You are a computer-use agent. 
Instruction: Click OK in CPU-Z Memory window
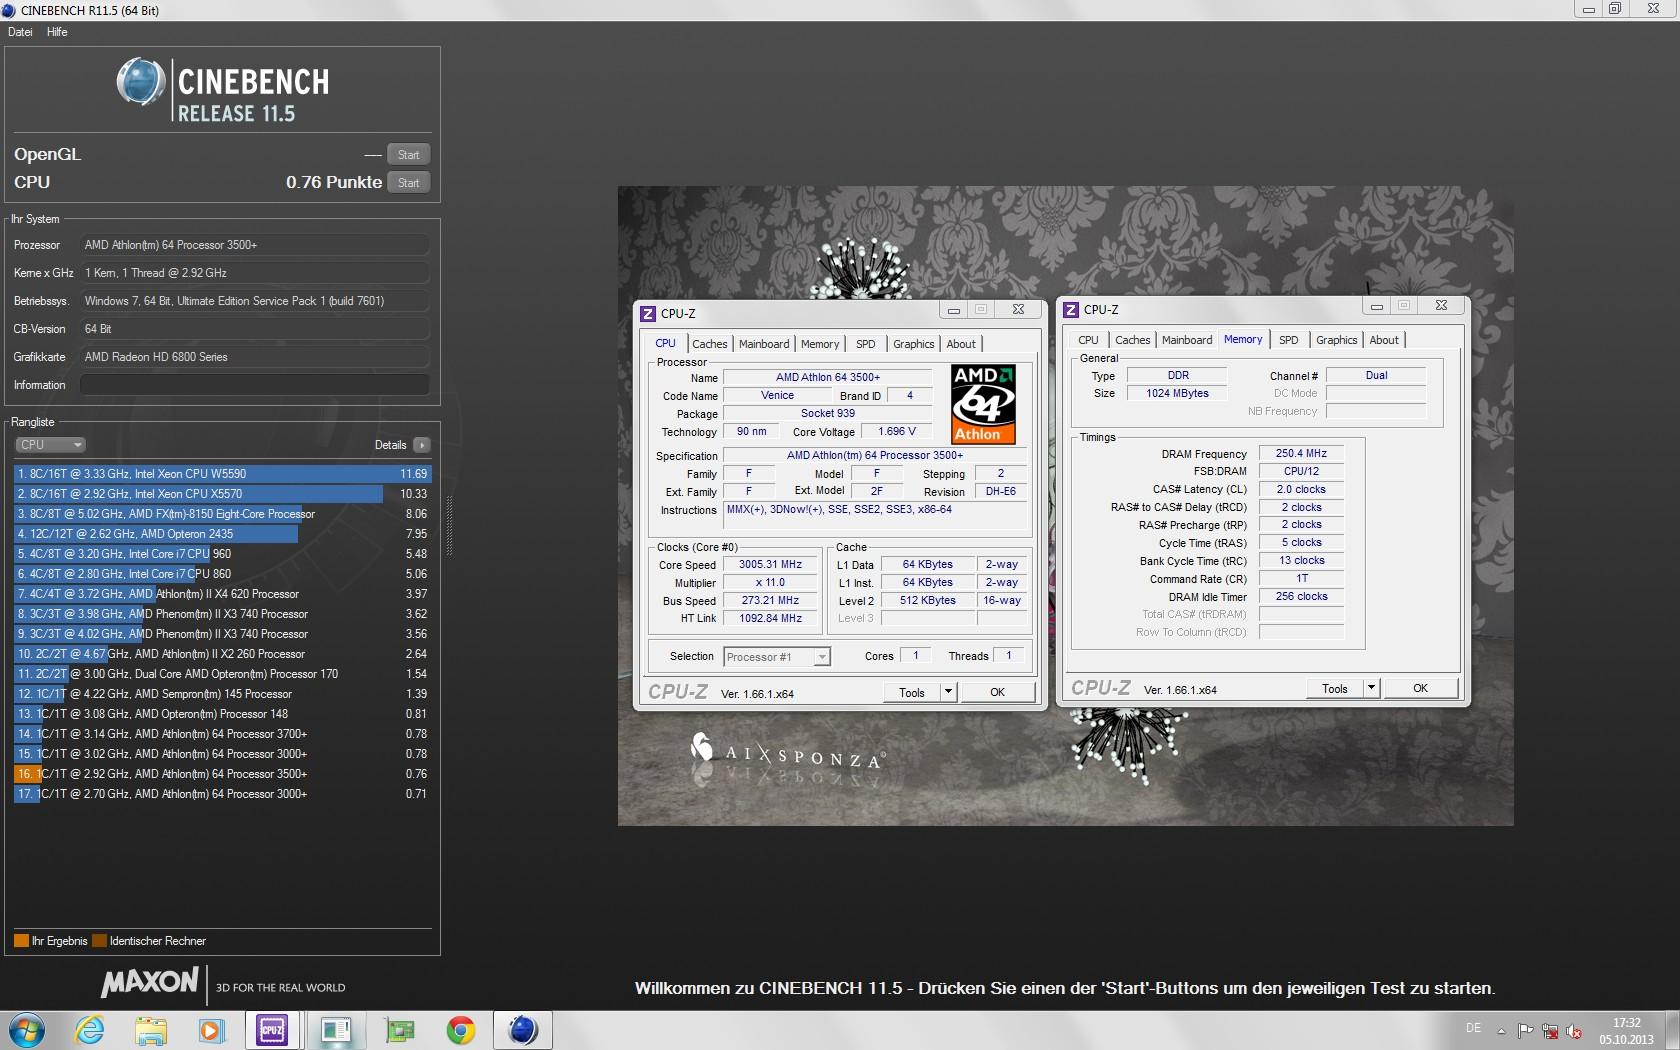click(1420, 688)
